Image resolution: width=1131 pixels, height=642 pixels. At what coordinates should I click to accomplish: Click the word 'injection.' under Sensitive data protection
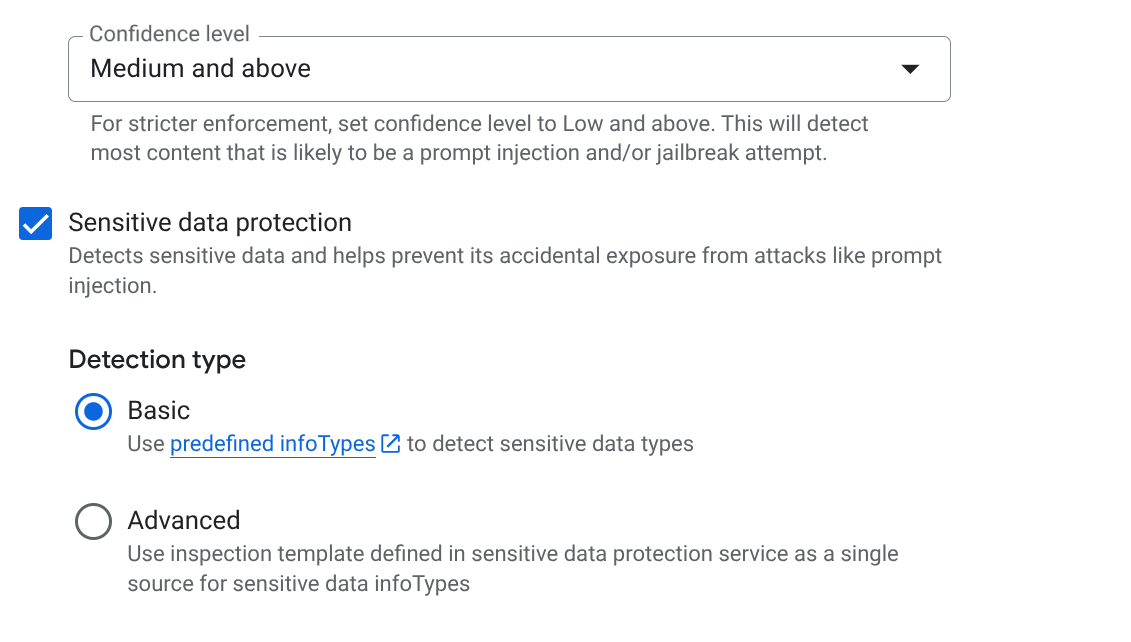point(112,286)
